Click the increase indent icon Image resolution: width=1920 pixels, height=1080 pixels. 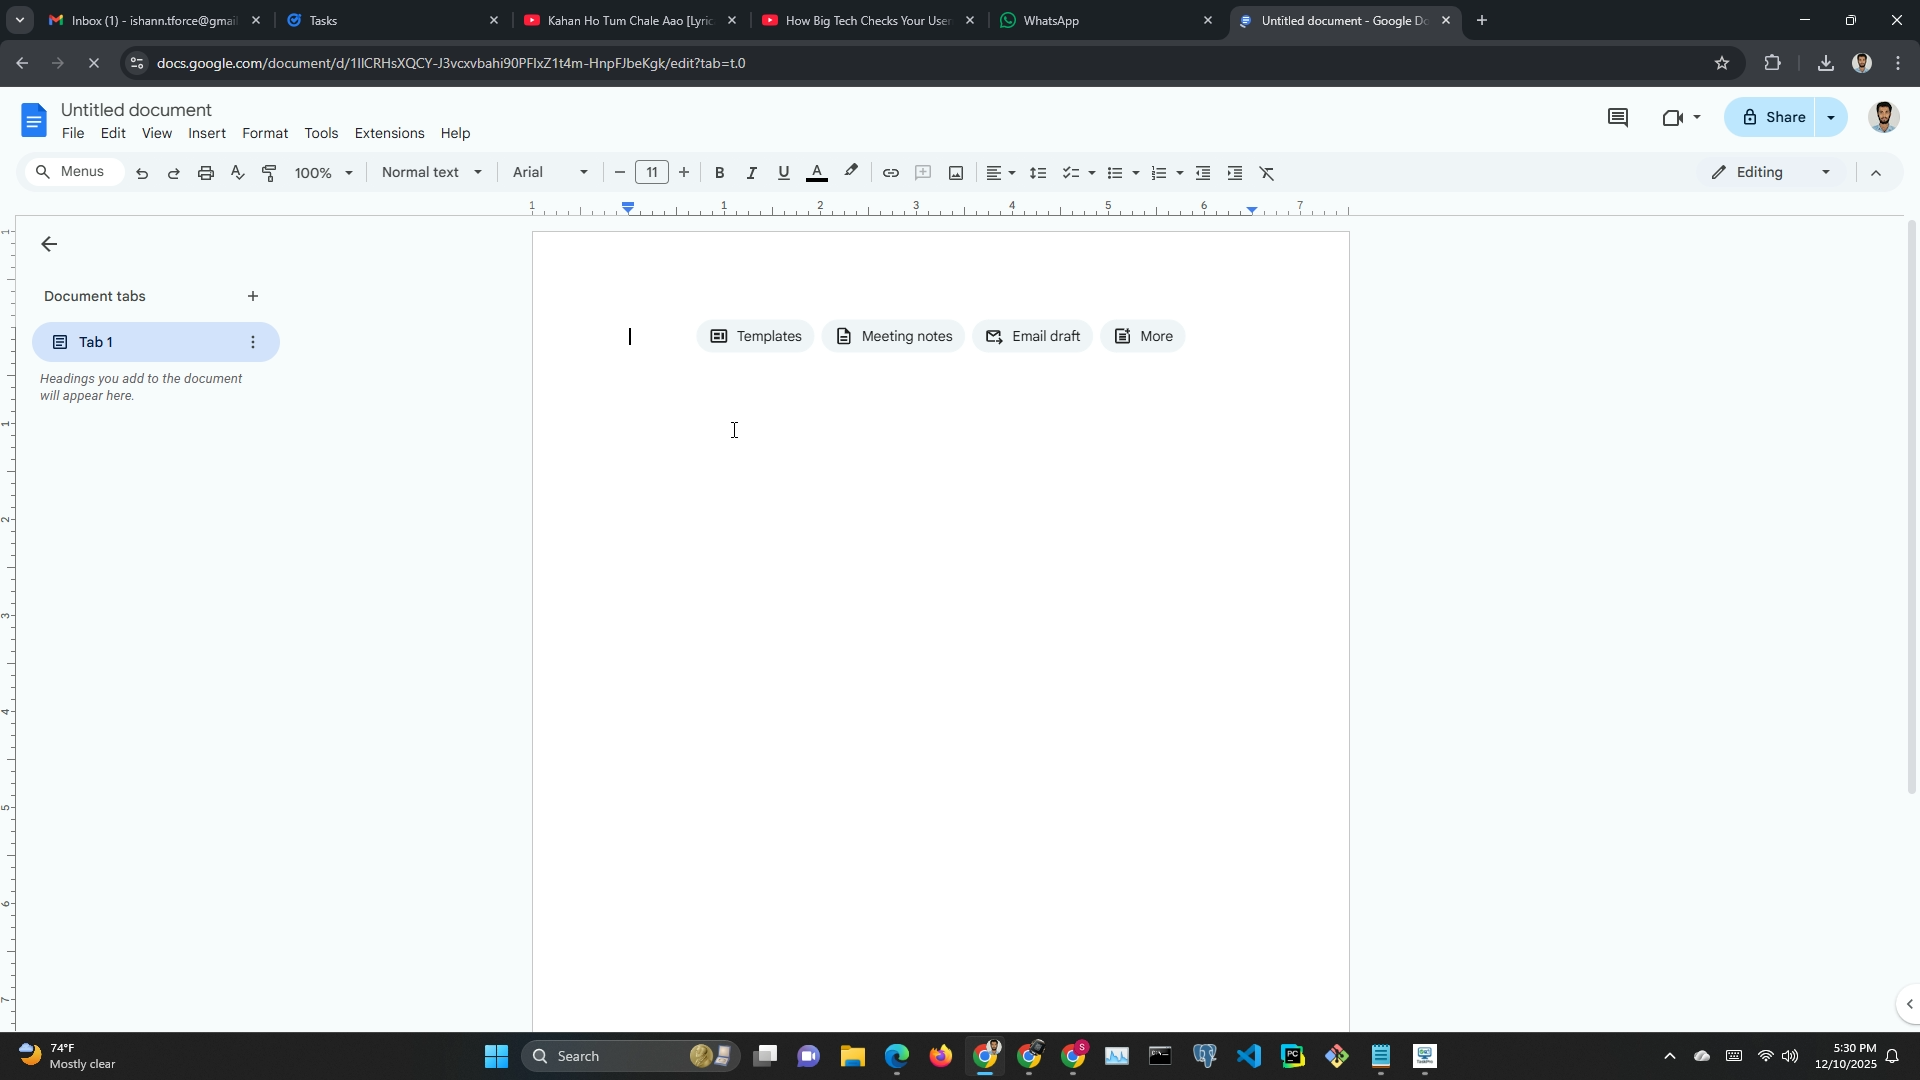pyautogui.click(x=1235, y=173)
